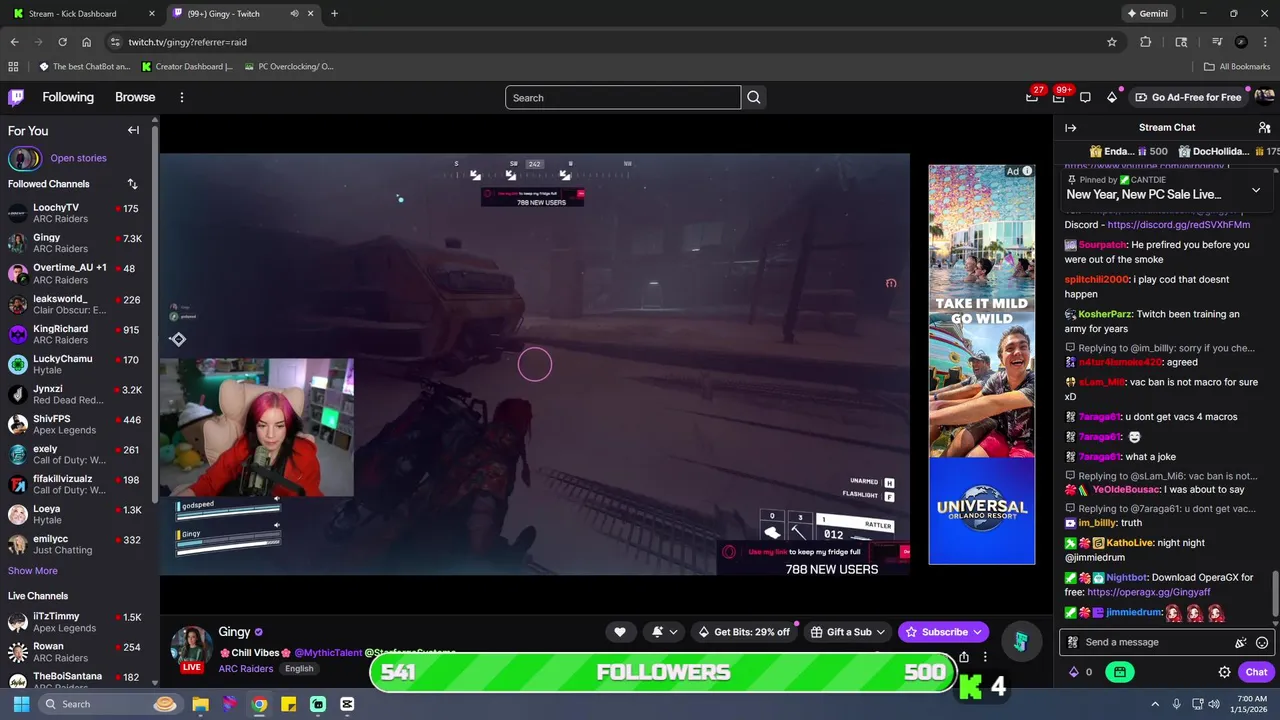Collapse the Stream Chat panel
The image size is (1280, 720).
point(1070,128)
